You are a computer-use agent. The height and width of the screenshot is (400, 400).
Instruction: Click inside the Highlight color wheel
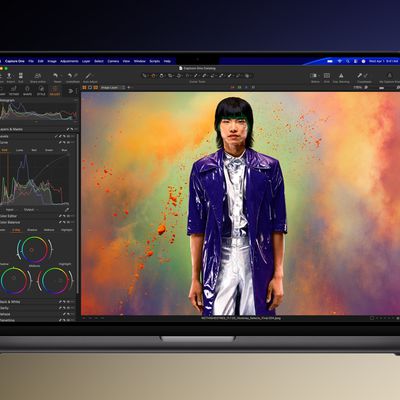55,281
